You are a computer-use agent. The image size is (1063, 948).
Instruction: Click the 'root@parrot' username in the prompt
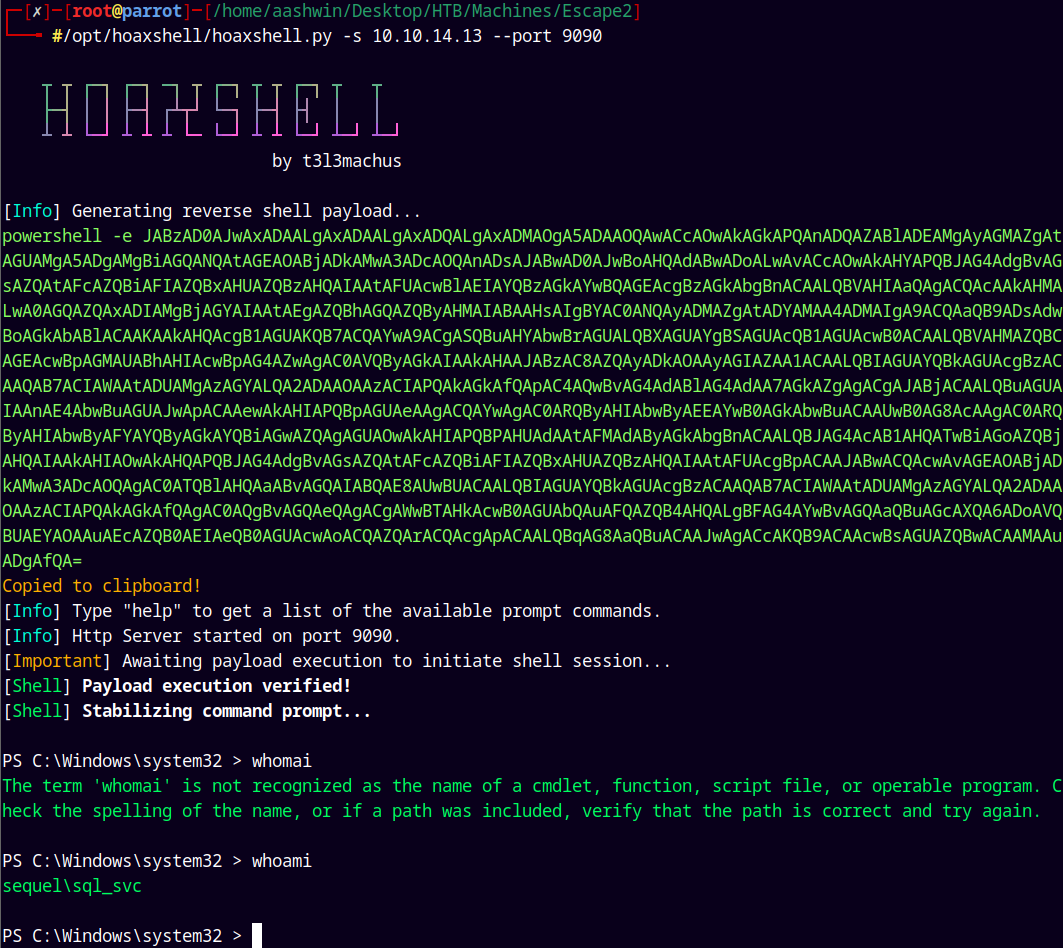127,12
